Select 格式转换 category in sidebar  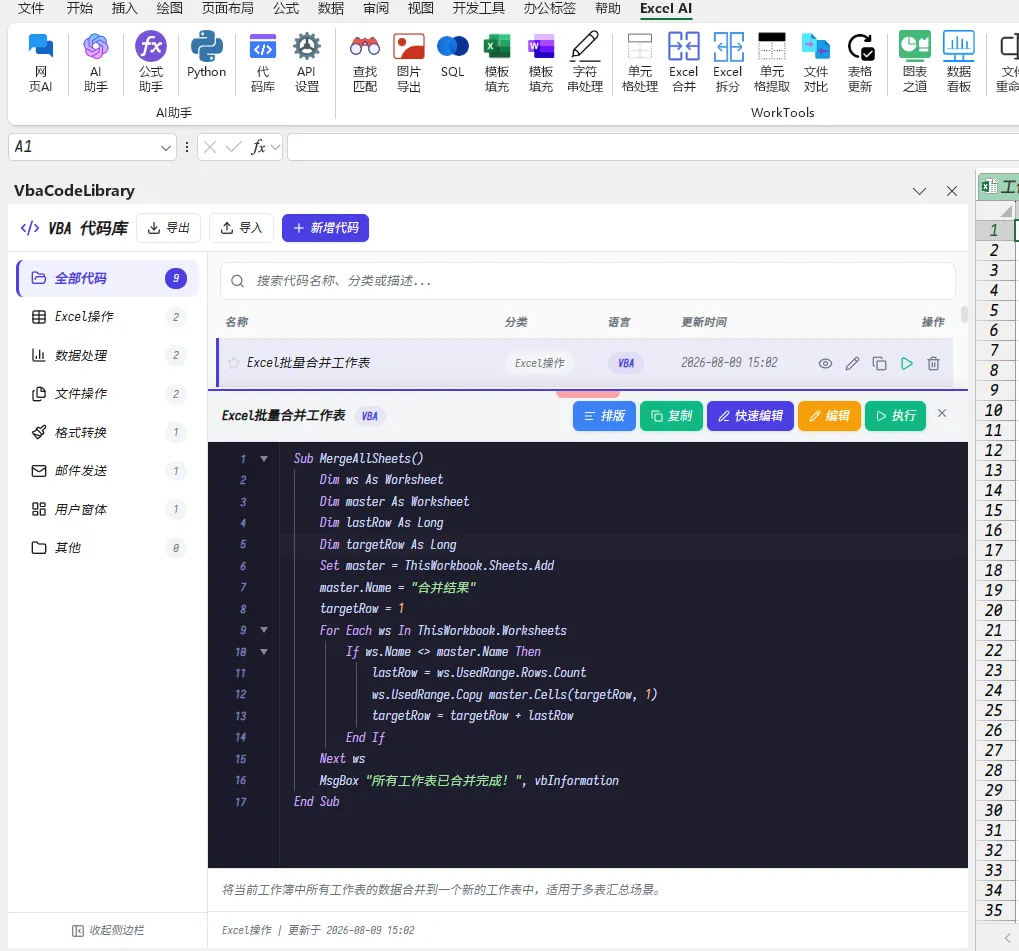pyautogui.click(x=107, y=432)
